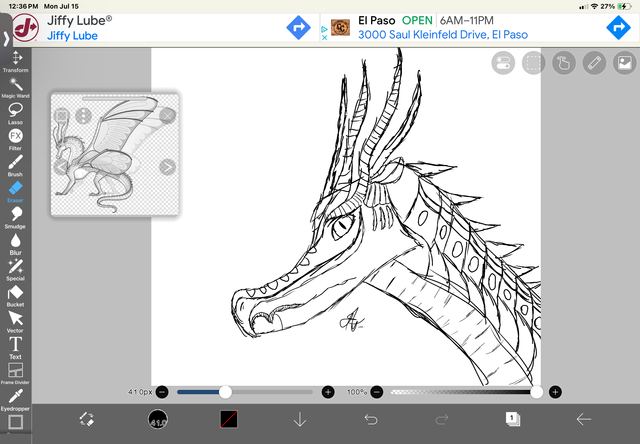Increase opacity with the plus button

[555, 392]
